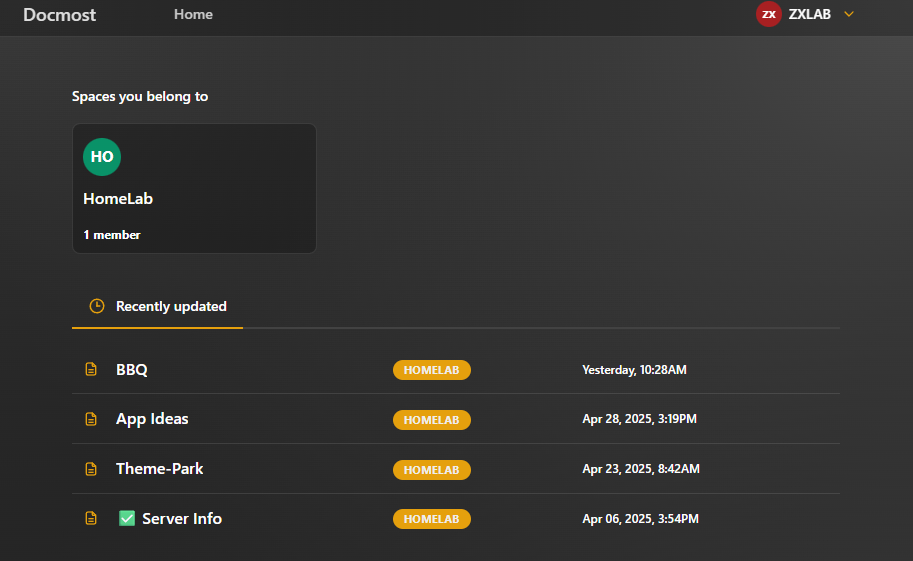Image resolution: width=913 pixels, height=561 pixels.
Task: Click the green HO space avatar
Action: (102, 157)
